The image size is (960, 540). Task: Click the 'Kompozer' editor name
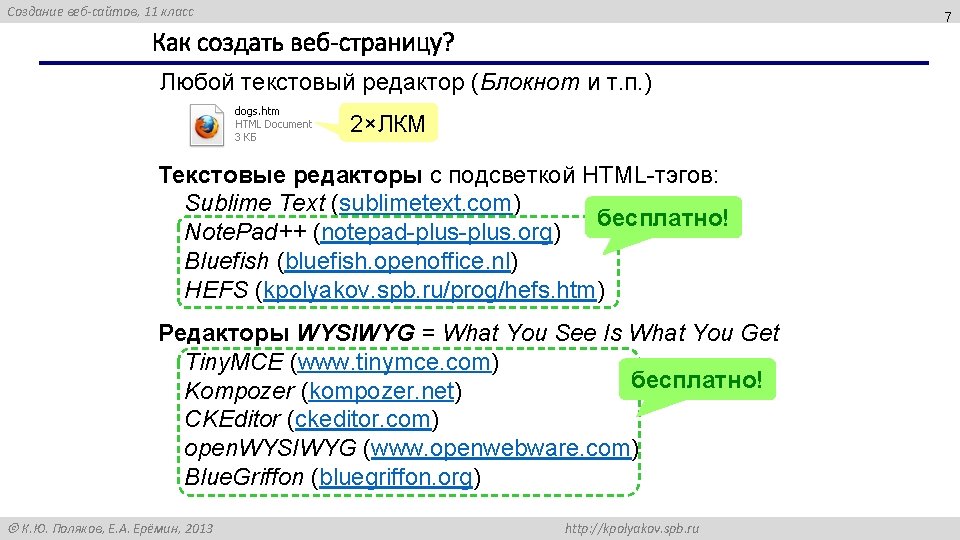pyautogui.click(x=239, y=391)
